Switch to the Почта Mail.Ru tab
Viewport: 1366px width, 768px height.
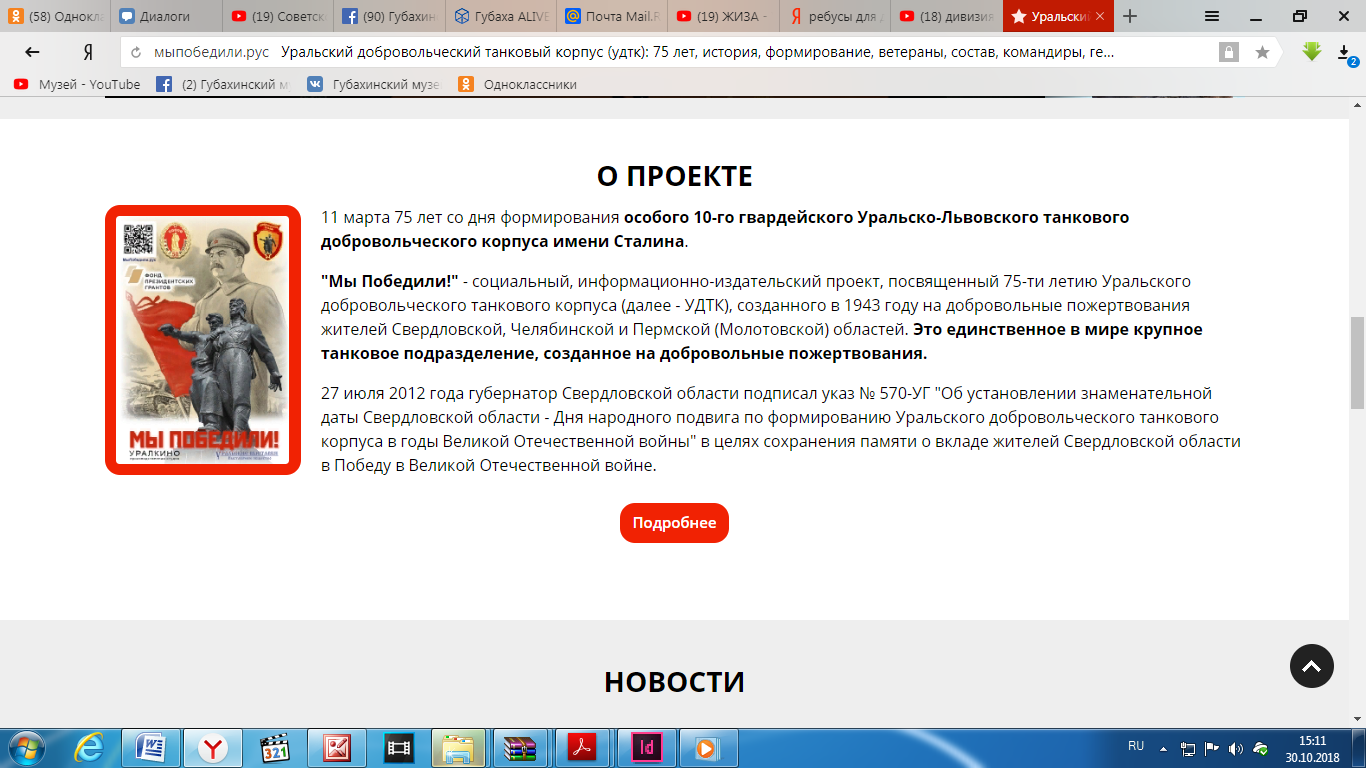pos(612,16)
